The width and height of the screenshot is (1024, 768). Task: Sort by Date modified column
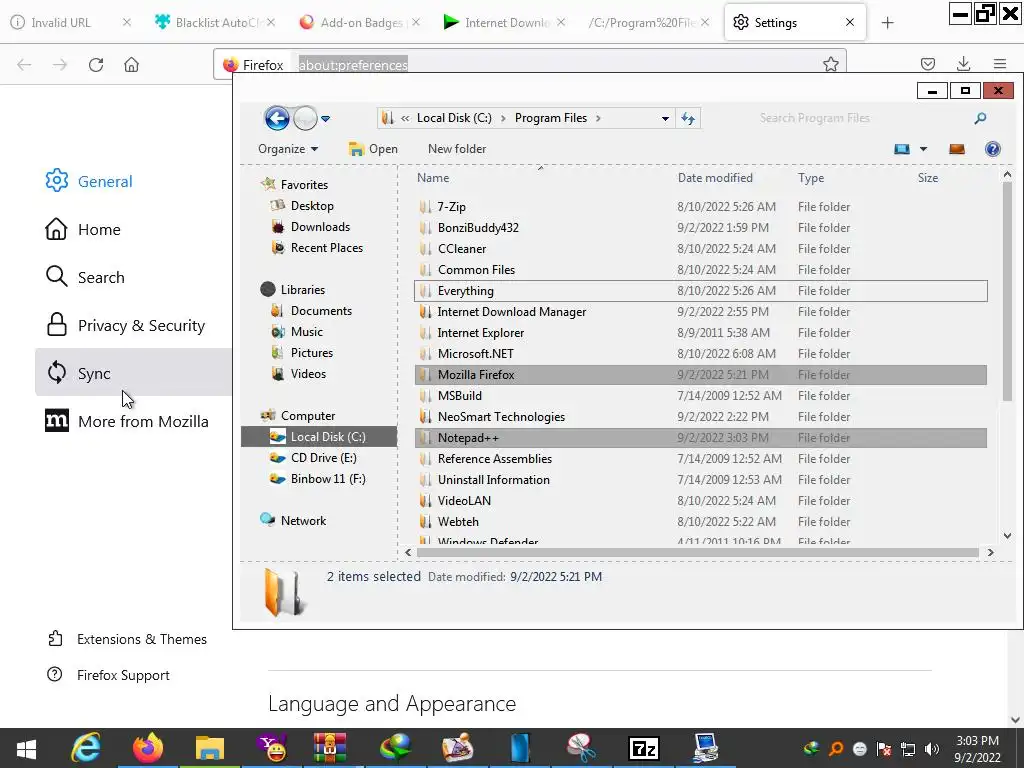(x=715, y=178)
